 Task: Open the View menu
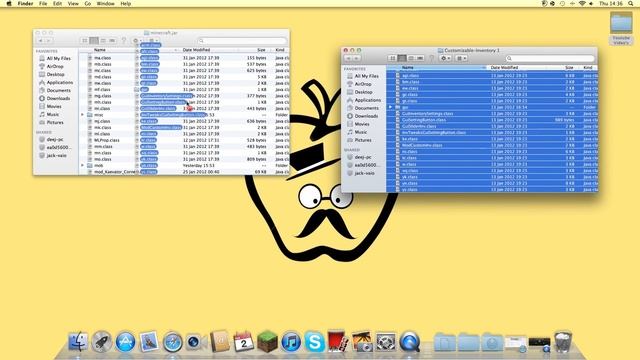pos(73,3)
